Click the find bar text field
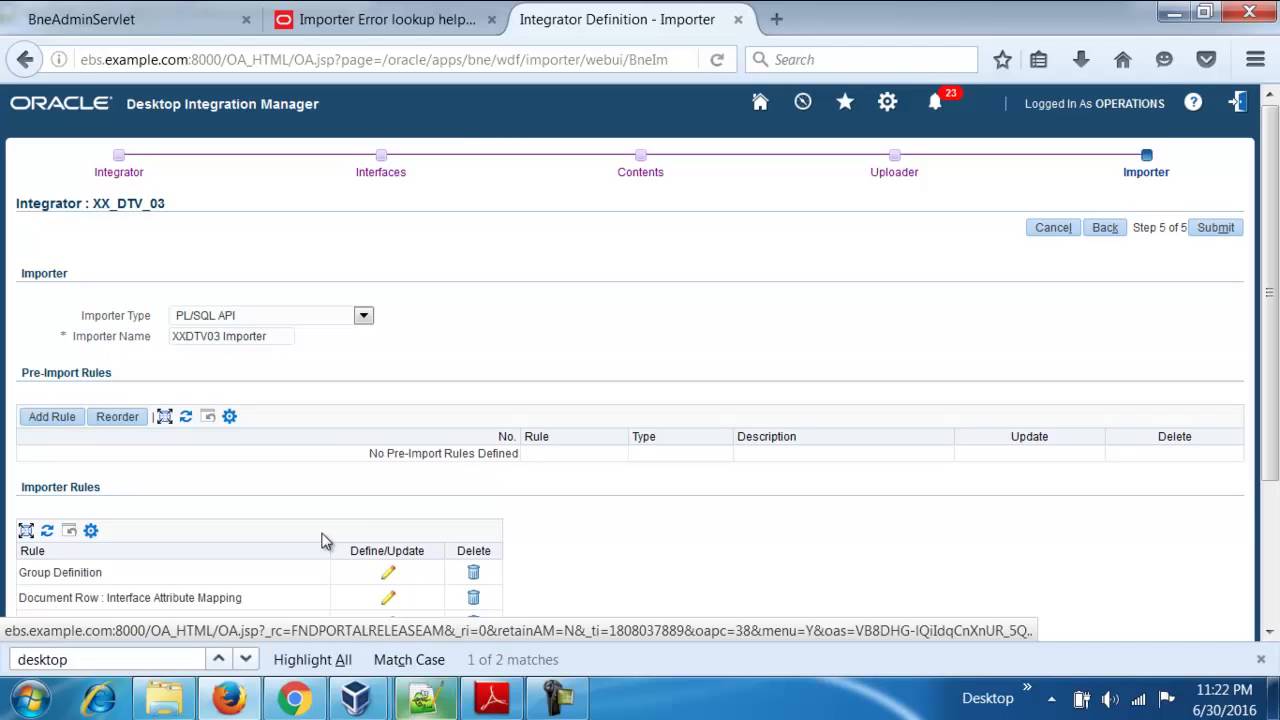The image size is (1280, 720). click(107, 659)
